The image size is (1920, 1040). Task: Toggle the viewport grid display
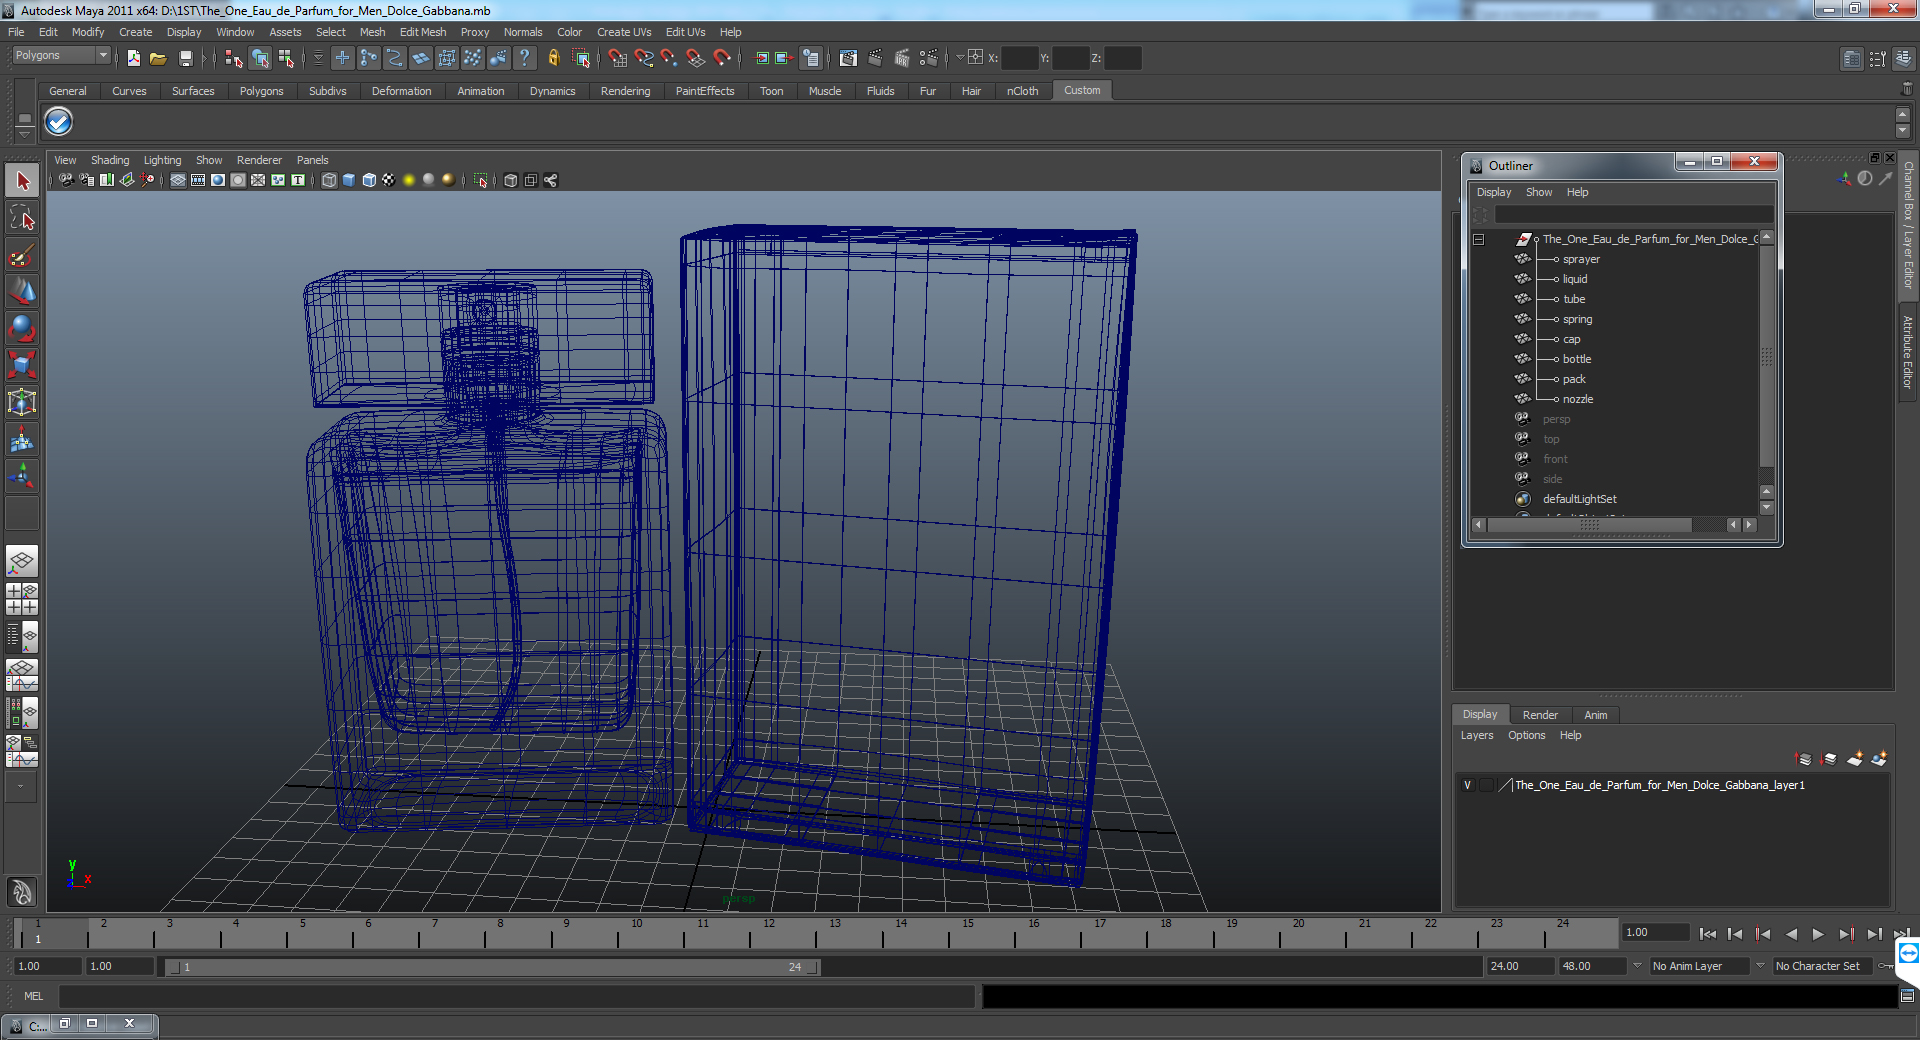[x=178, y=180]
